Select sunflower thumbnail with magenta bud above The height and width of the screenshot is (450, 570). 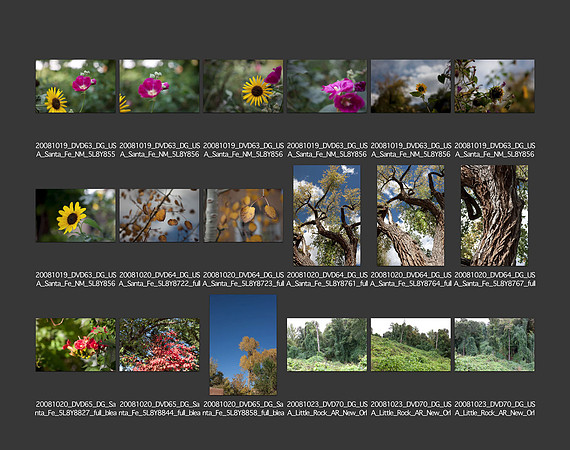point(243,86)
